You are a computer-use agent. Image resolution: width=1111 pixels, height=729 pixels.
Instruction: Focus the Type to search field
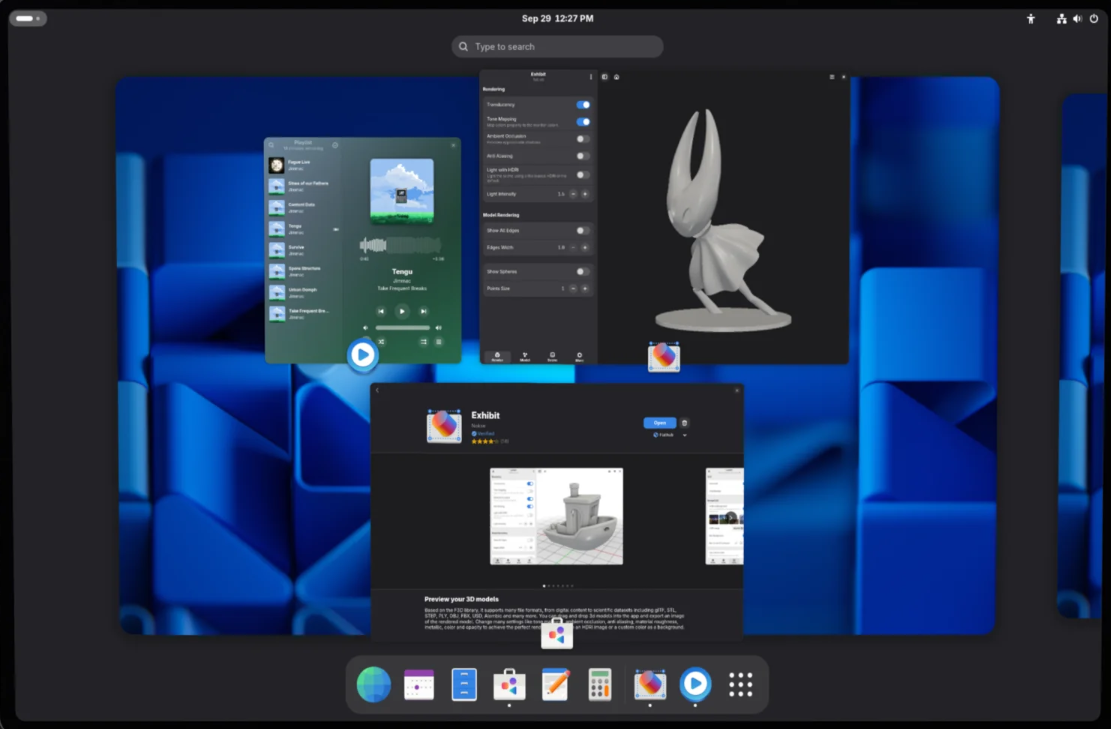(x=558, y=47)
